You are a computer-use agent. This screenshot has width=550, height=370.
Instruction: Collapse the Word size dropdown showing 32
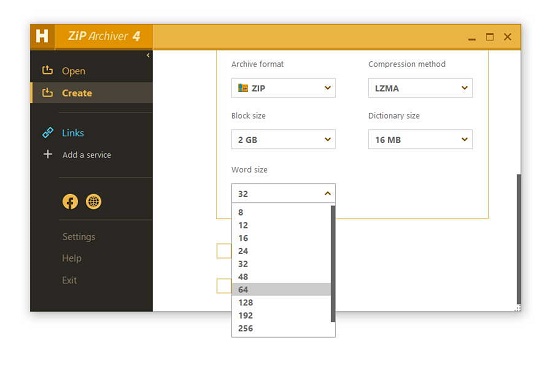[283, 193]
